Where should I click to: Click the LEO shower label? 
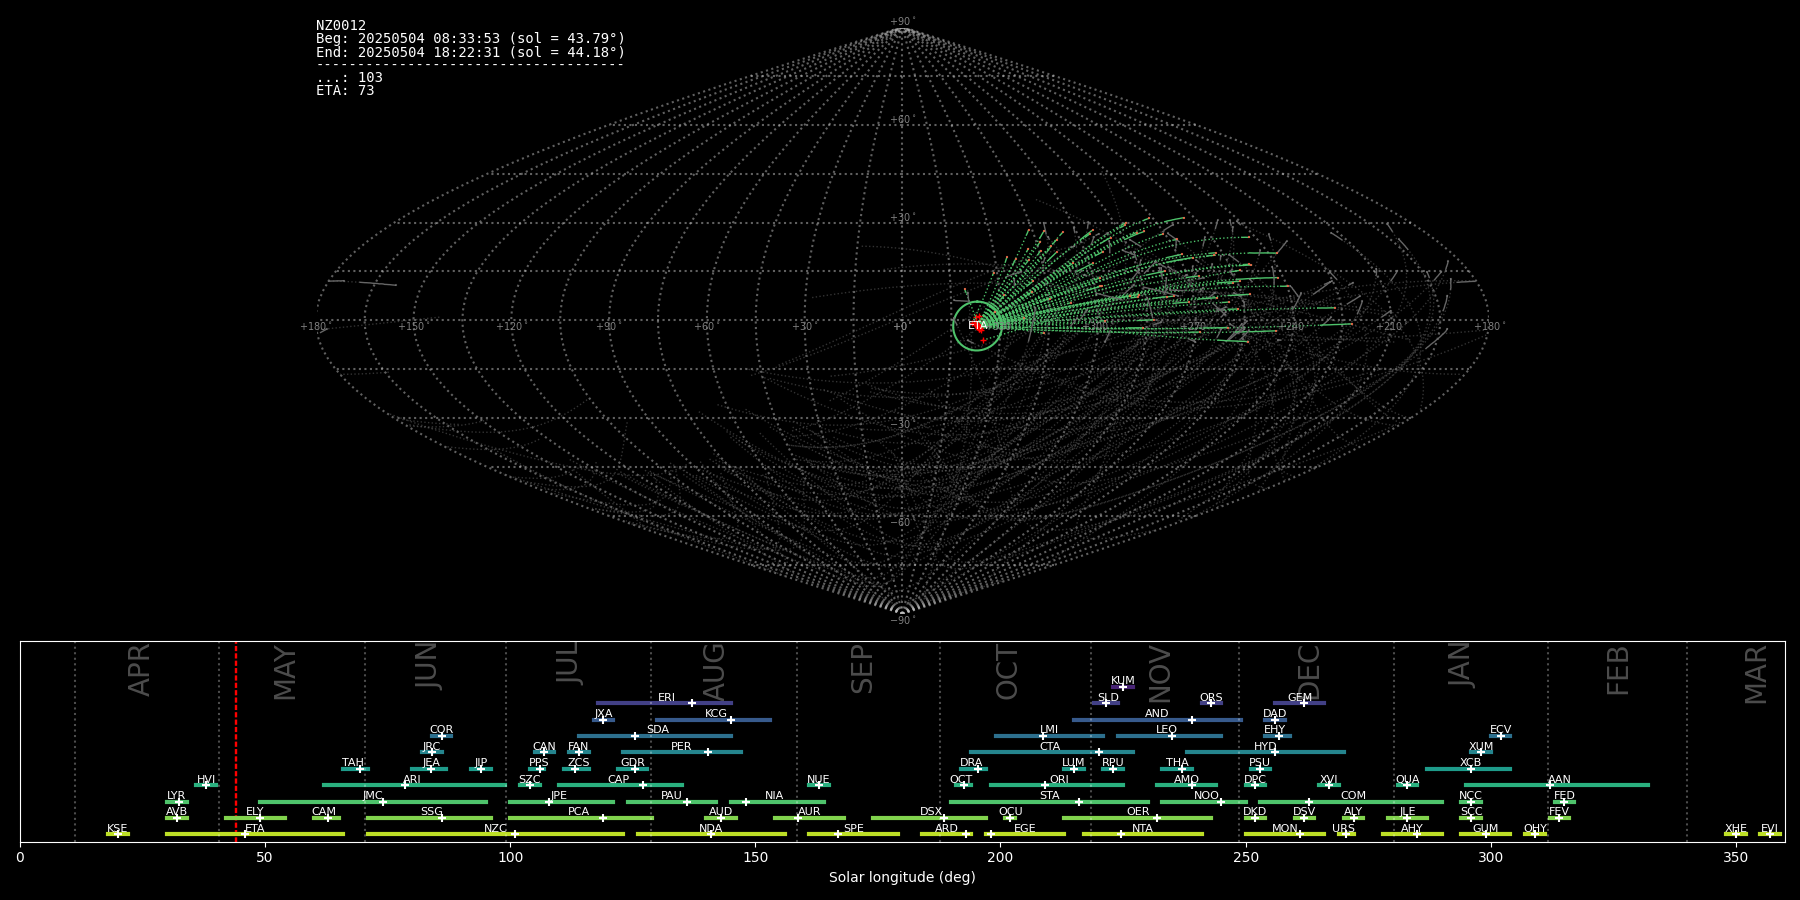point(1166,730)
